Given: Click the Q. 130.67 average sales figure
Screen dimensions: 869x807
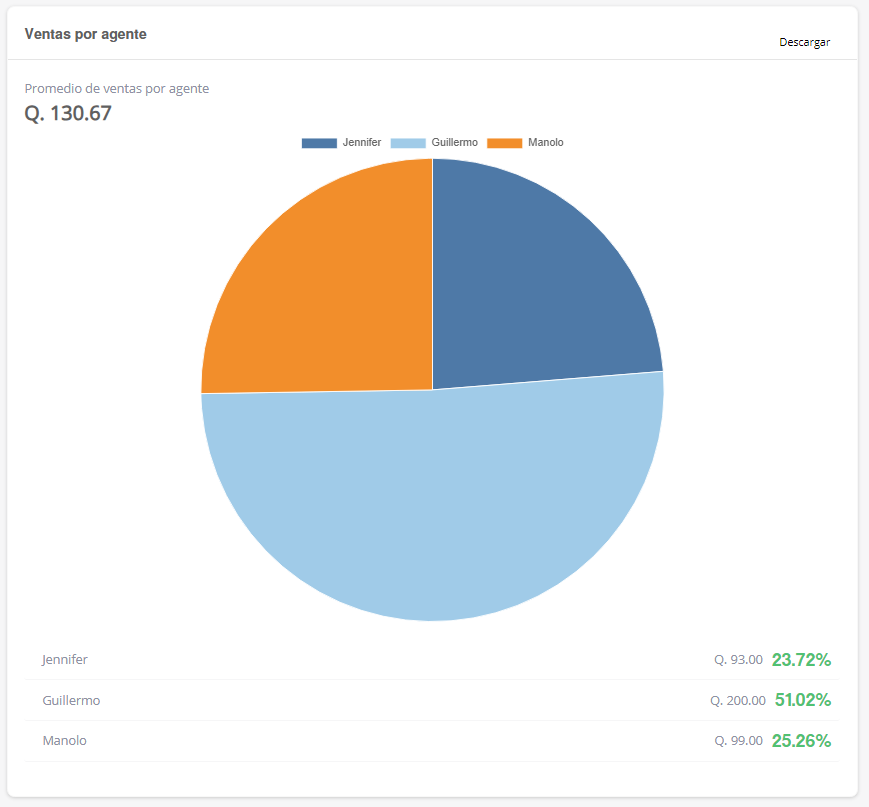Looking at the screenshot, I should [x=68, y=114].
